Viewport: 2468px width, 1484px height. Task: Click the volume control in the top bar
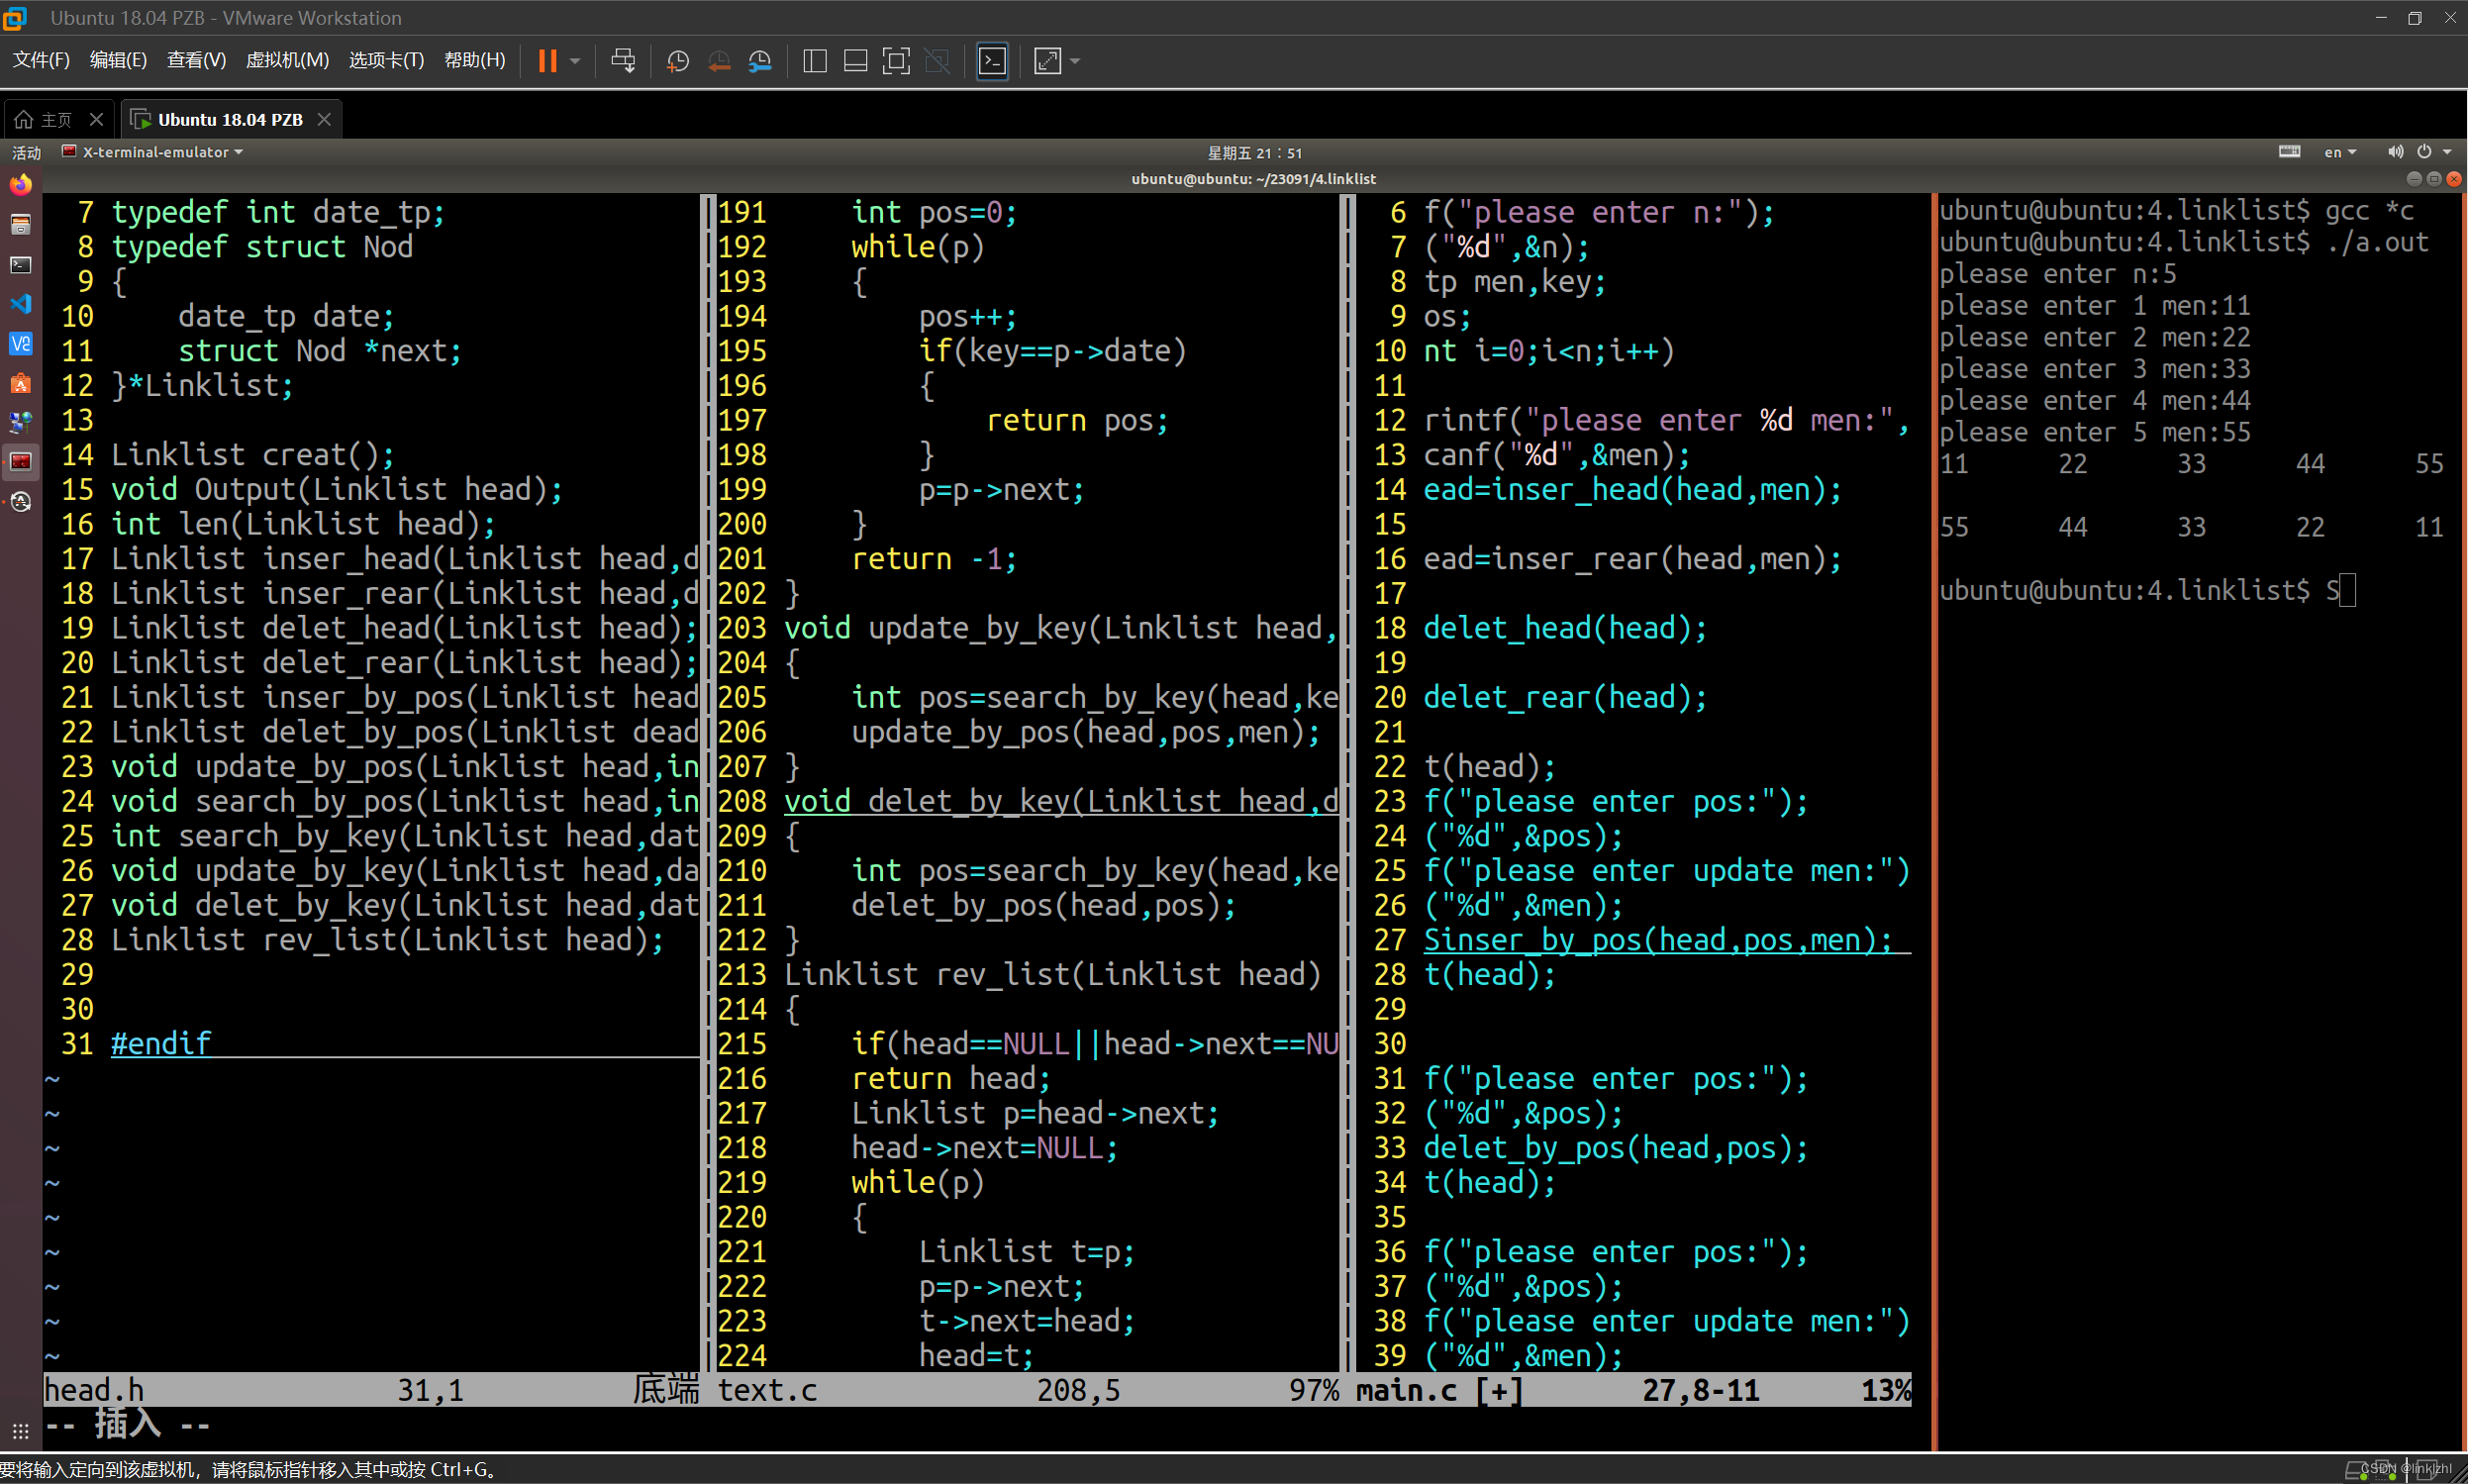pos(2395,152)
